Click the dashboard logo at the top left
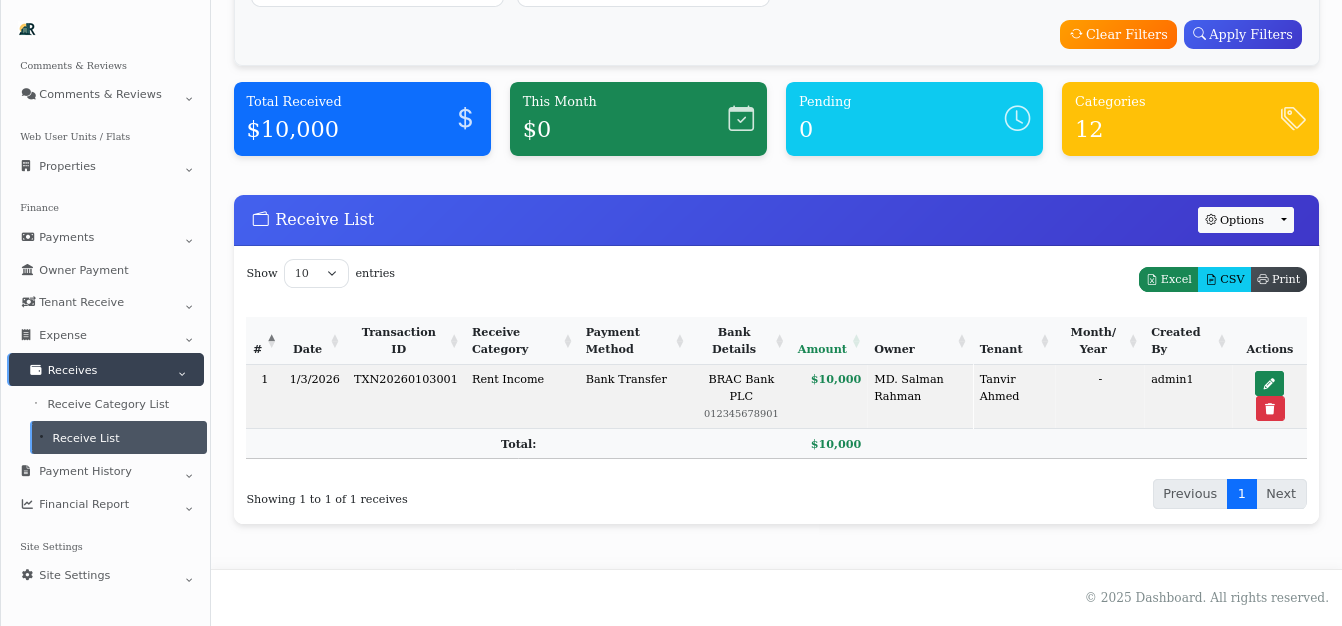Image resolution: width=1342 pixels, height=626 pixels. [x=27, y=29]
